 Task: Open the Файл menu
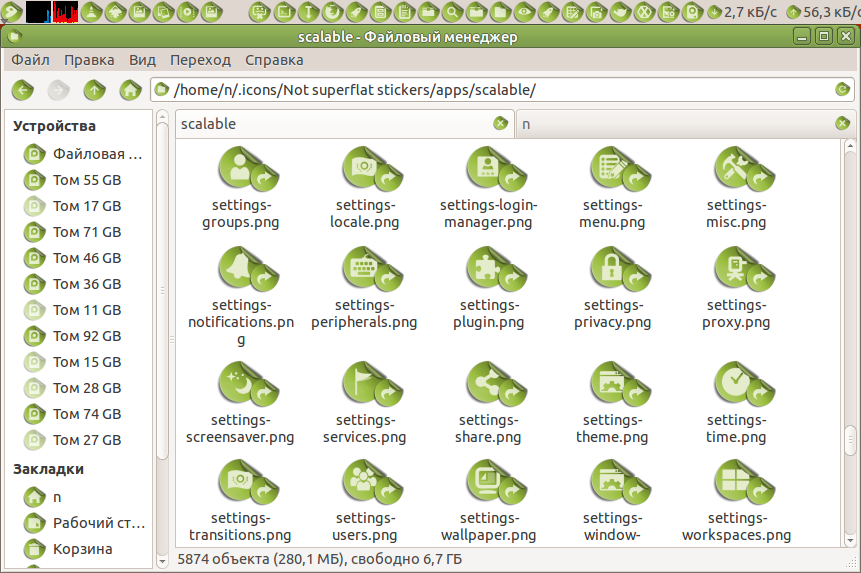pos(30,60)
